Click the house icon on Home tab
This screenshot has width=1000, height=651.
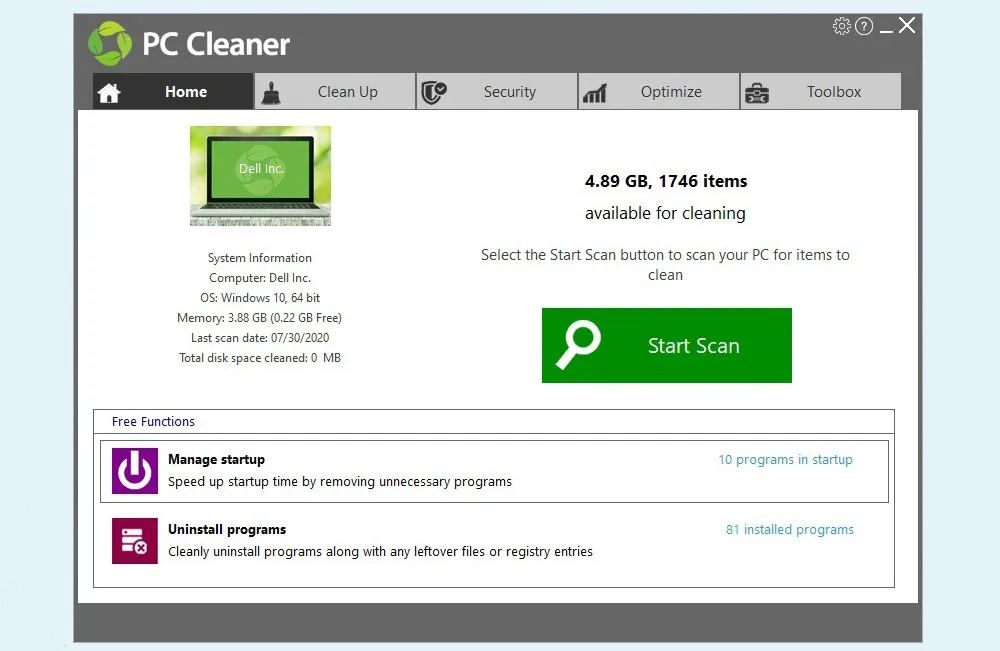pos(109,92)
